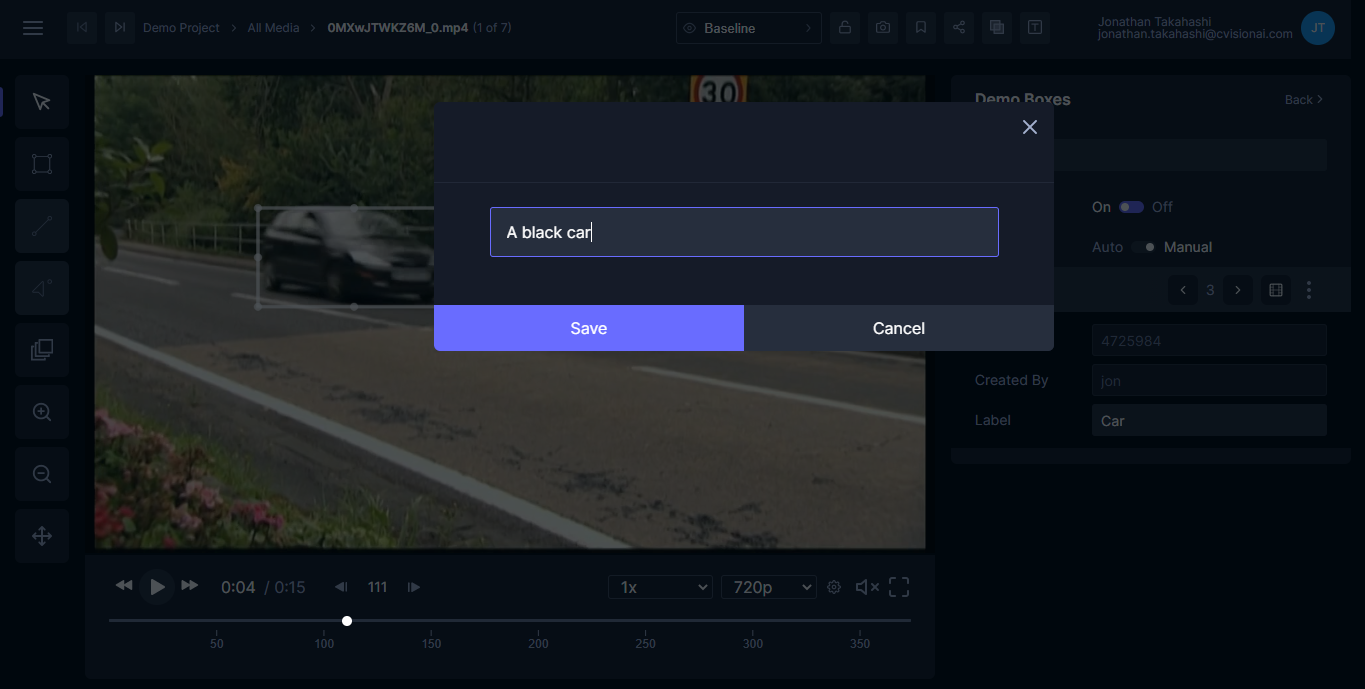Select the duplicate layers tool

pos(42,350)
